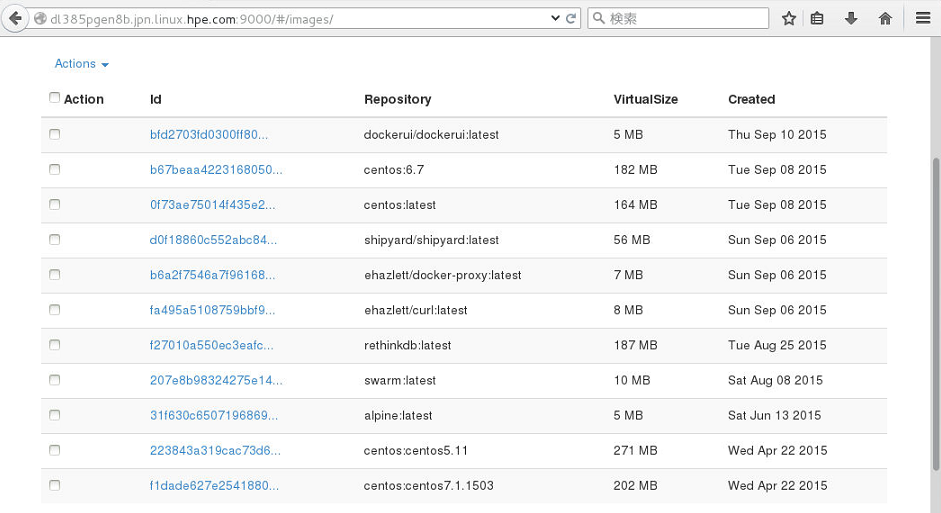Click the site identity globe icon
The height and width of the screenshot is (513, 941).
[40, 19]
